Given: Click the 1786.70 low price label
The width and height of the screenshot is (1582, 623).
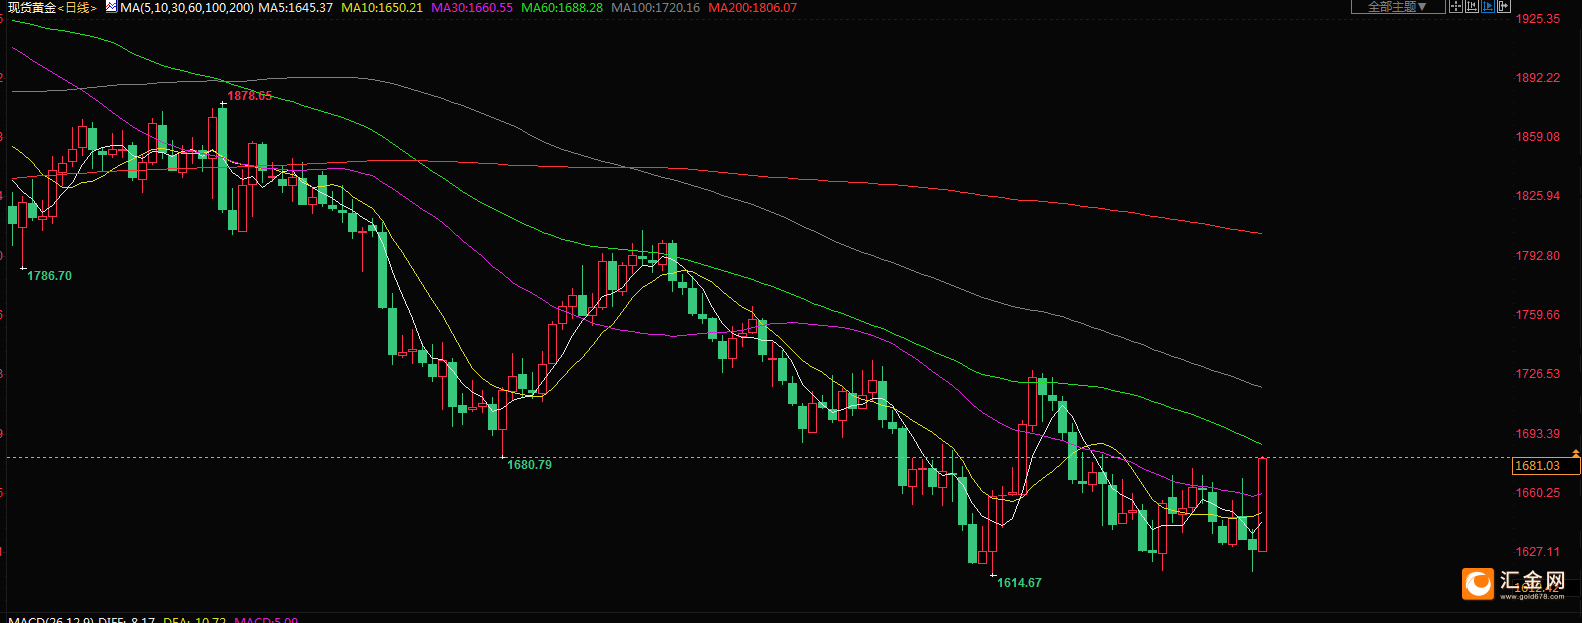Looking at the screenshot, I should (x=49, y=276).
